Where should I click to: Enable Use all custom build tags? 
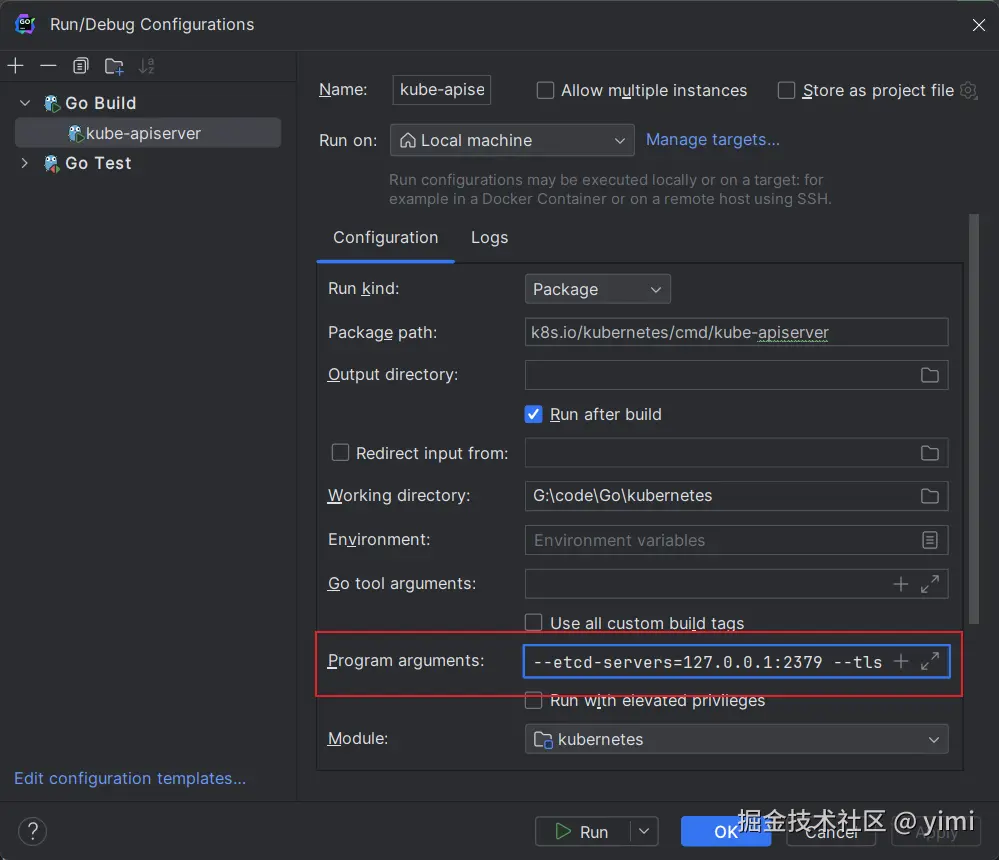click(x=533, y=622)
